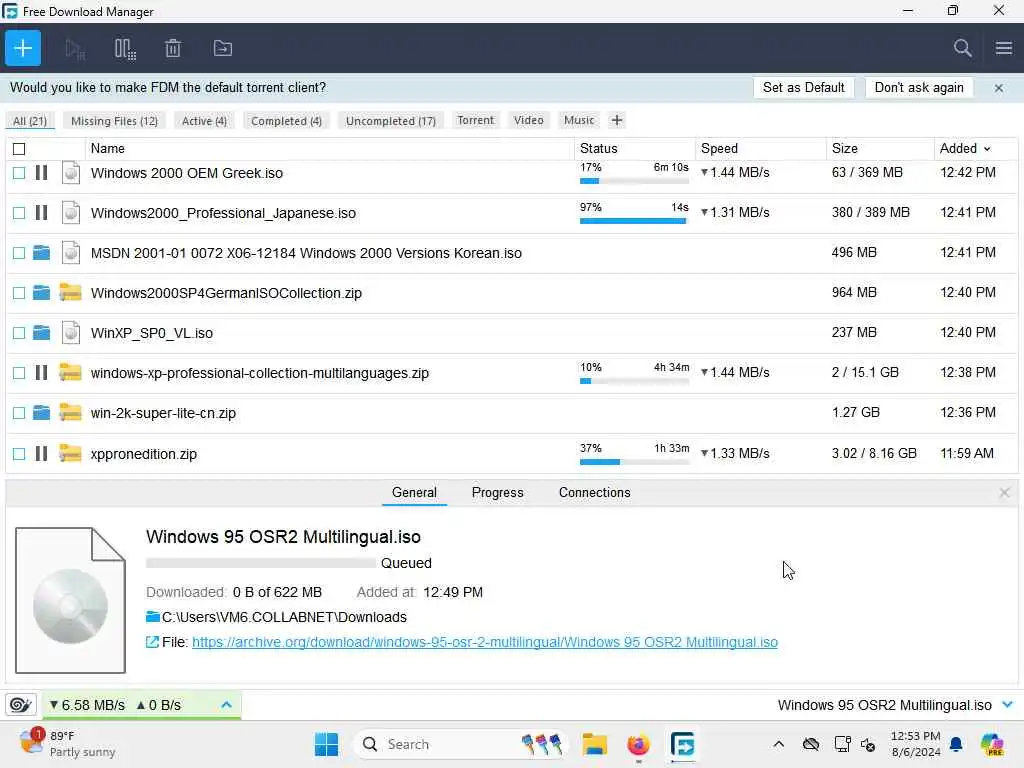
Task: Toggle snail speed mode icon
Action: [21, 705]
